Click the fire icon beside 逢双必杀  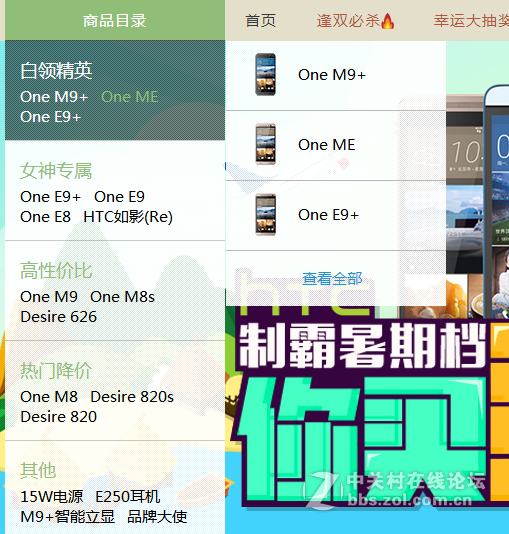[387, 21]
